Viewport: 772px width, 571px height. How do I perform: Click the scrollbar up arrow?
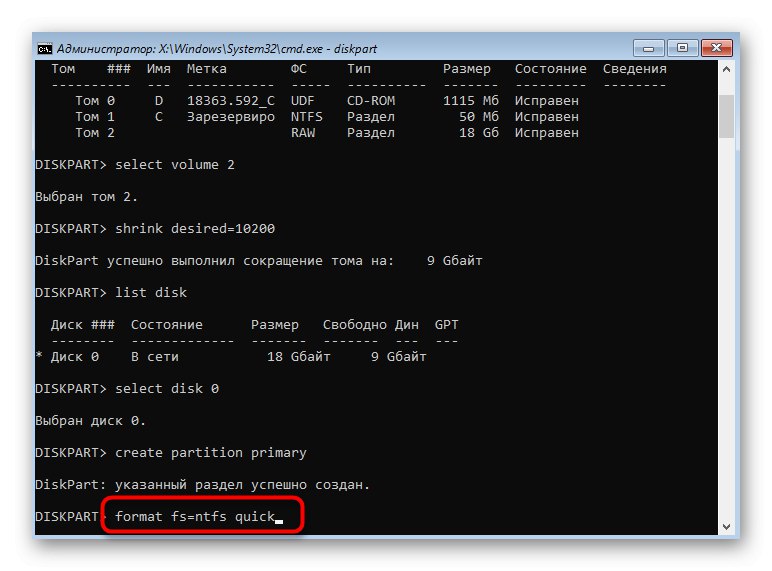coord(726,70)
